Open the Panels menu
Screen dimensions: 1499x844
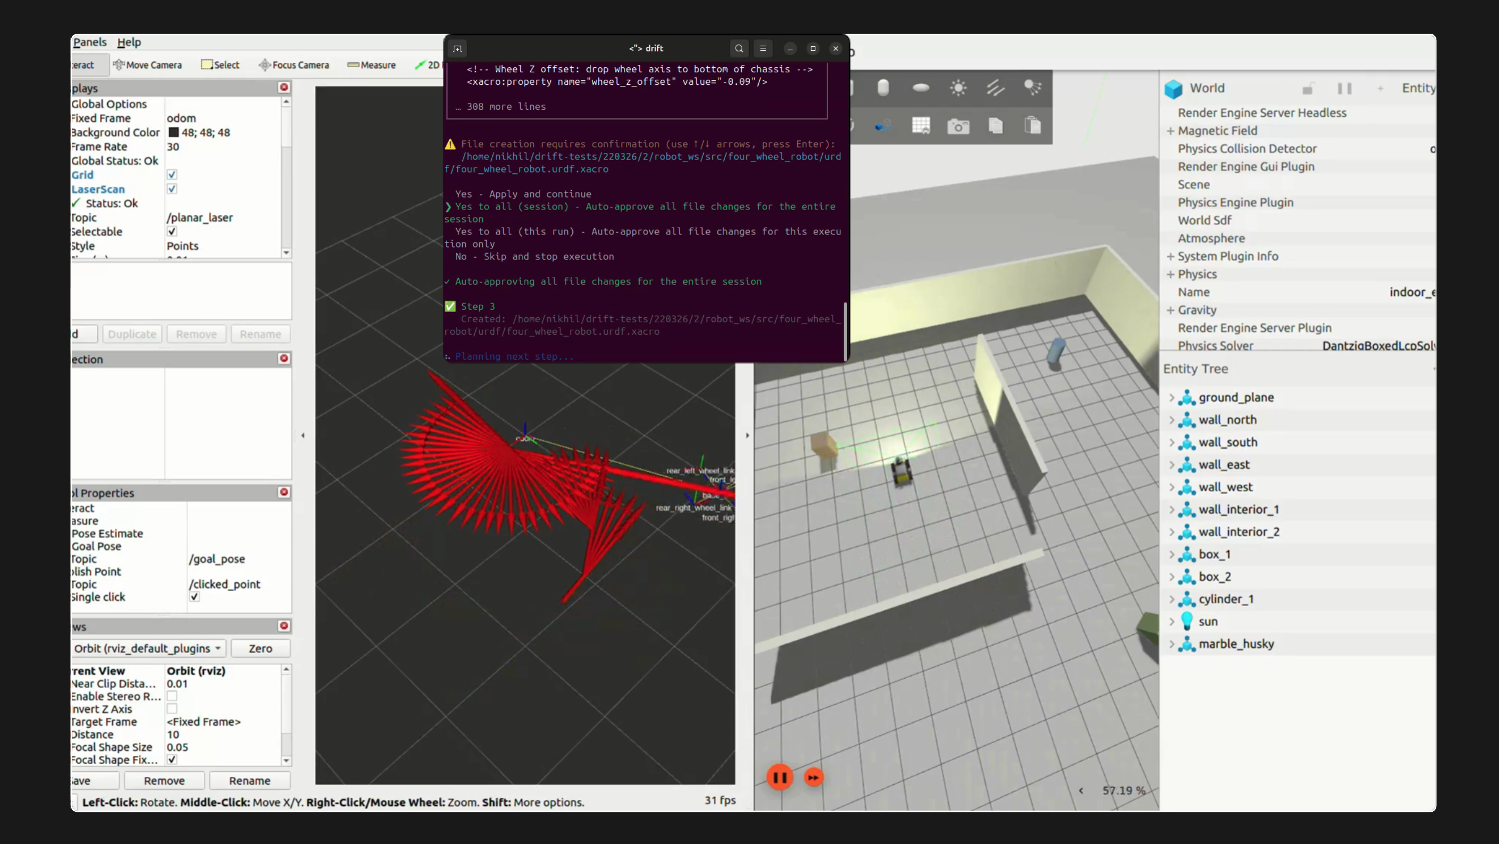click(x=89, y=42)
